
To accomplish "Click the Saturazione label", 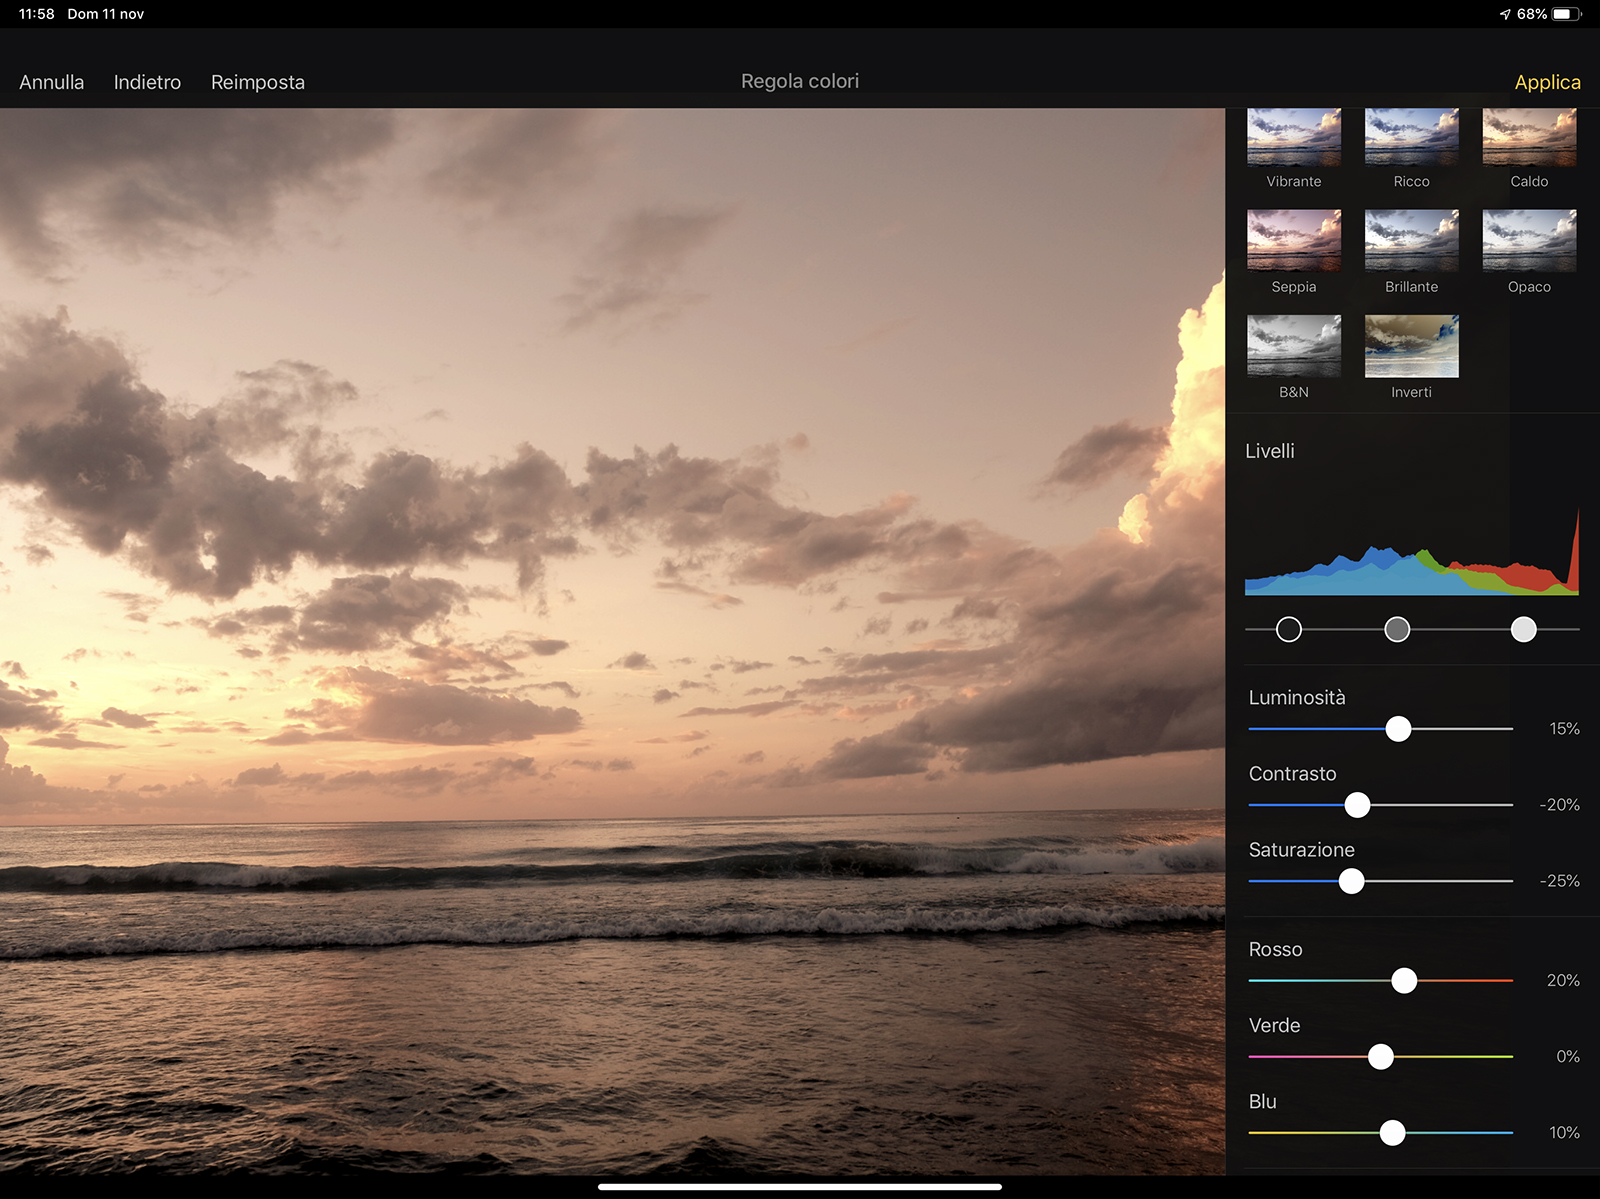I will [x=1302, y=849].
